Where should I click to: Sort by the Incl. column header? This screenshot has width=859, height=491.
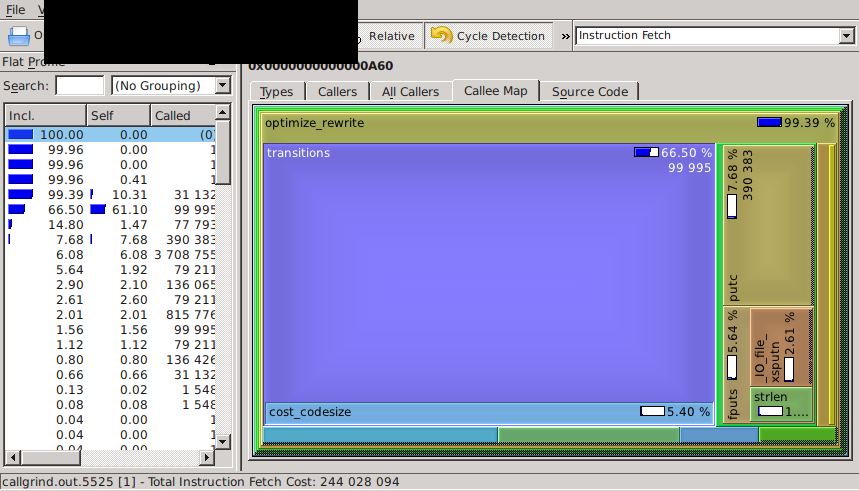[45, 116]
